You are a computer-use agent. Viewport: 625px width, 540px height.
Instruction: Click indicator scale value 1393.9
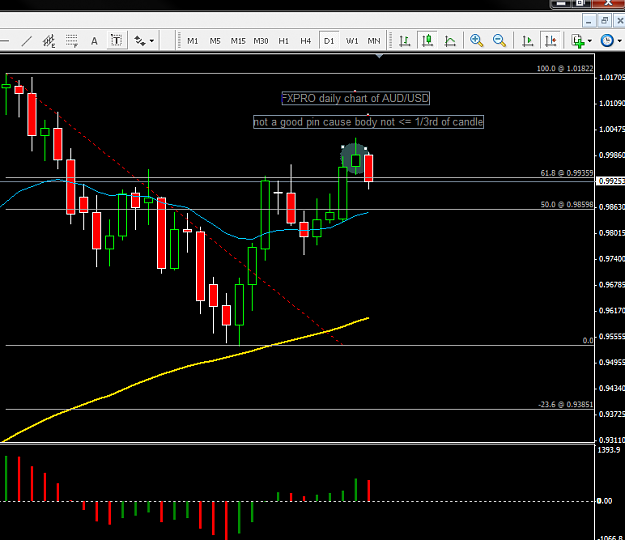point(609,450)
